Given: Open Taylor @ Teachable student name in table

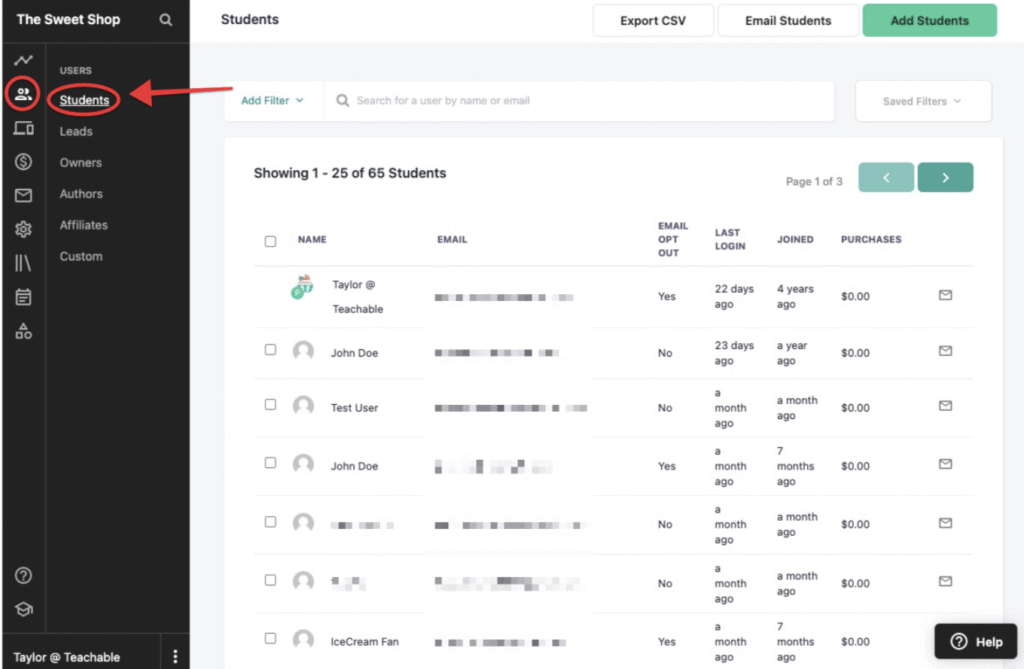Looking at the screenshot, I should tap(358, 297).
